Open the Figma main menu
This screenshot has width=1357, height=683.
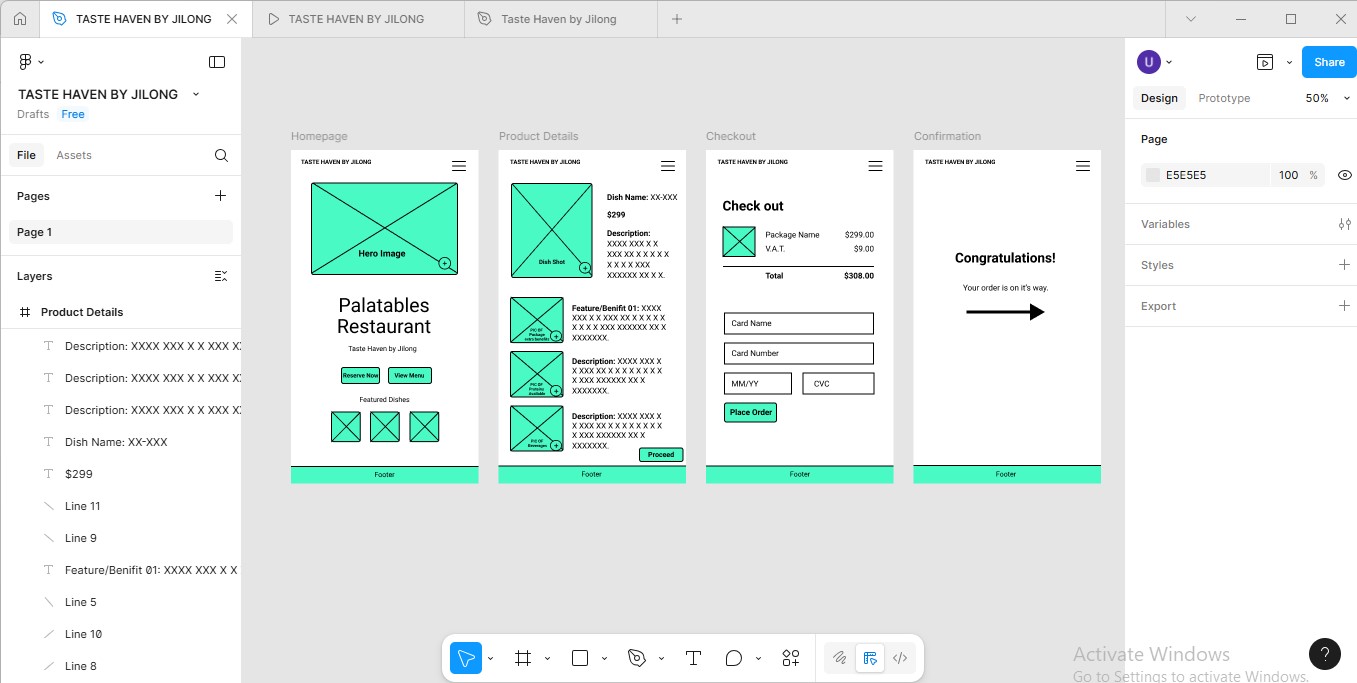[x=24, y=61]
